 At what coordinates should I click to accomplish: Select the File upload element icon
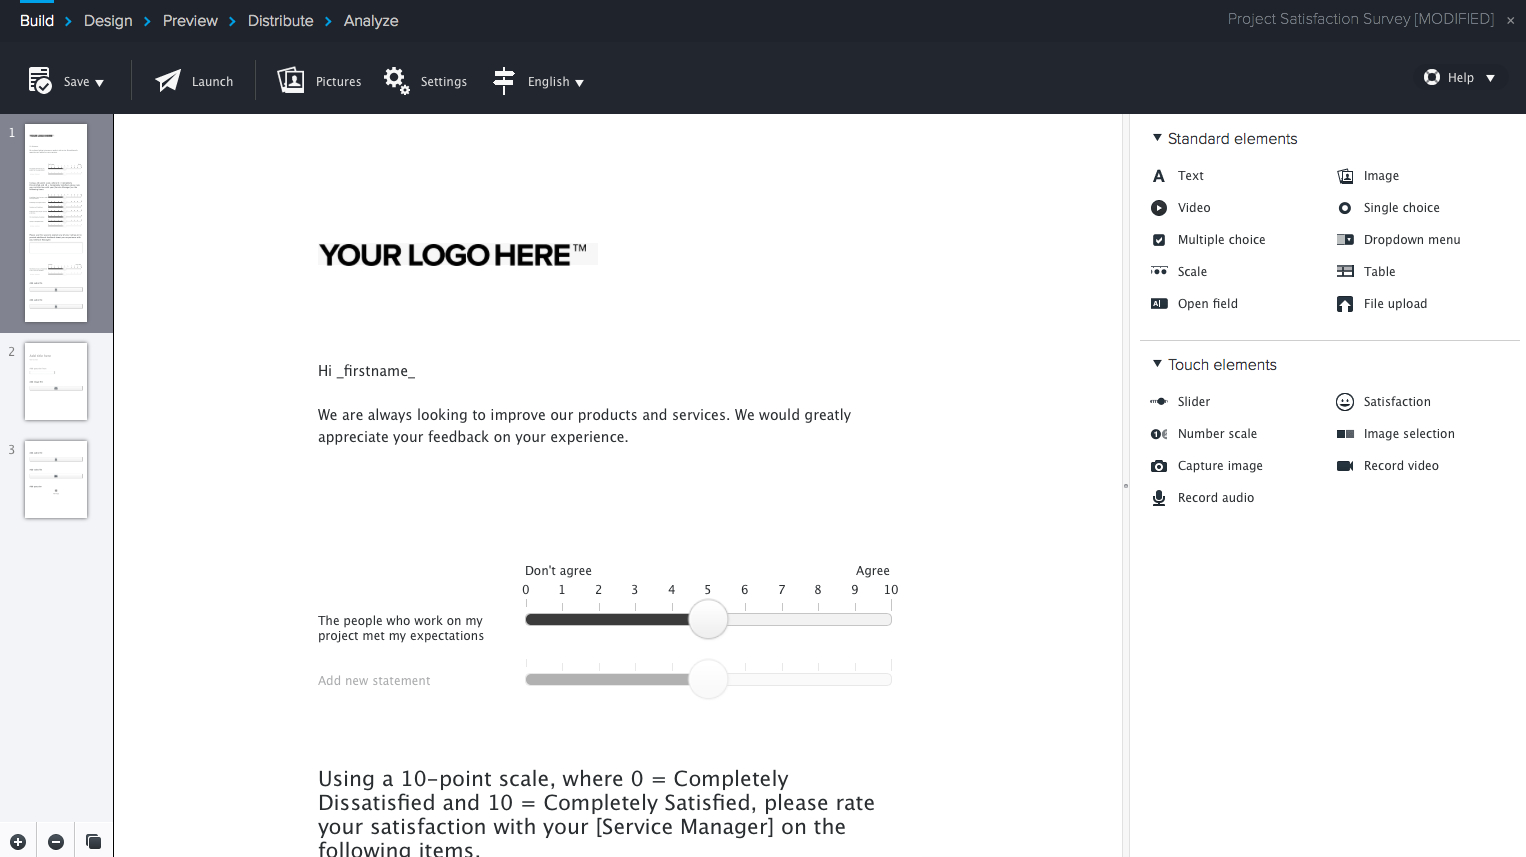point(1345,304)
